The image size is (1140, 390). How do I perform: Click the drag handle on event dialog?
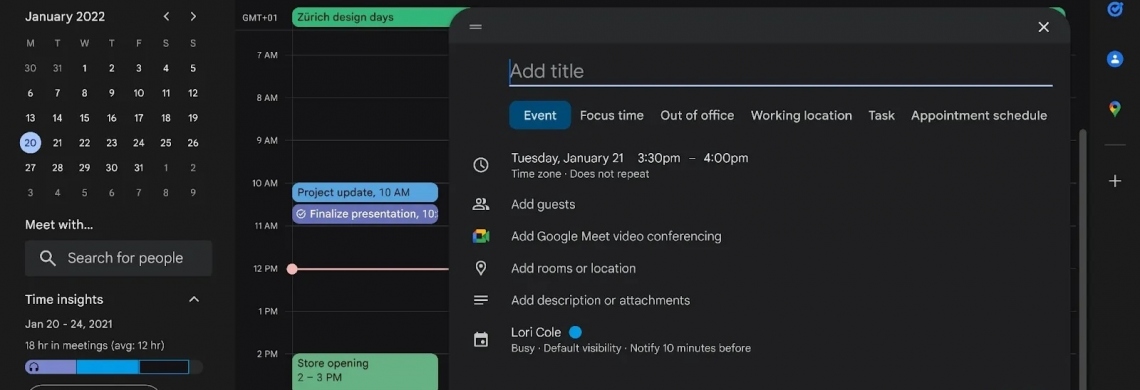475,27
